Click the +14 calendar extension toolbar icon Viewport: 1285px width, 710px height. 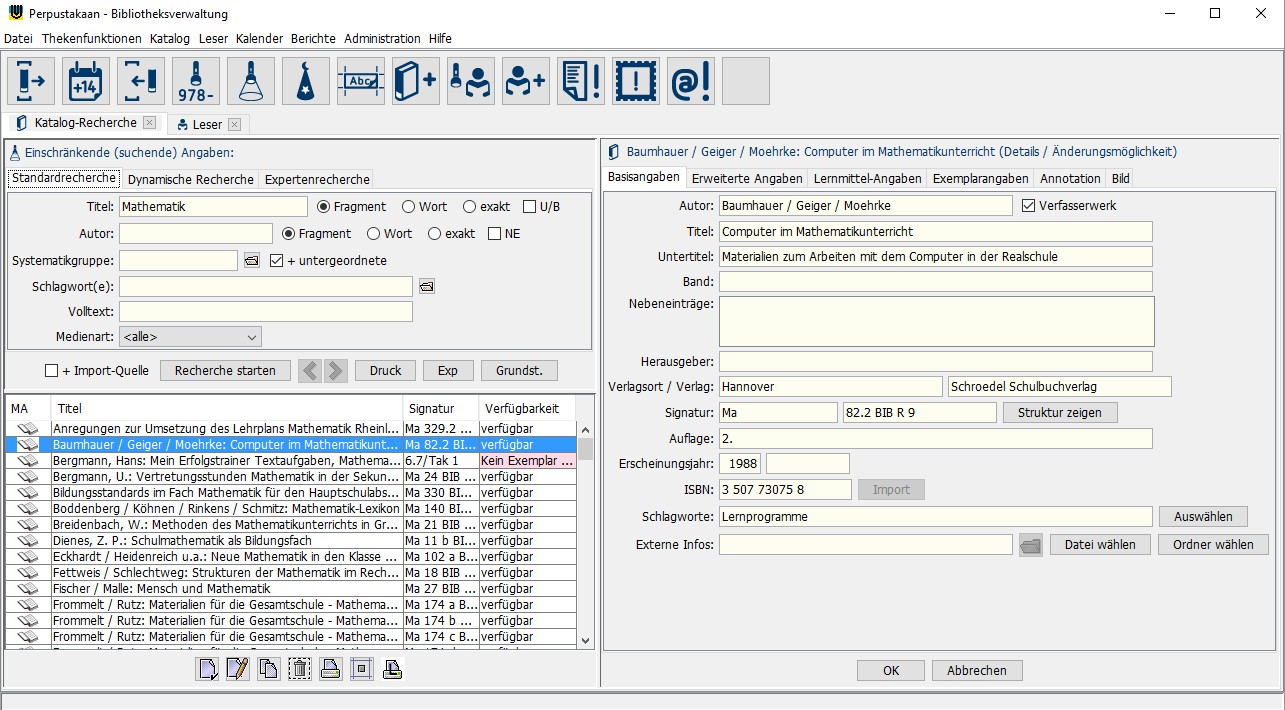click(x=86, y=81)
